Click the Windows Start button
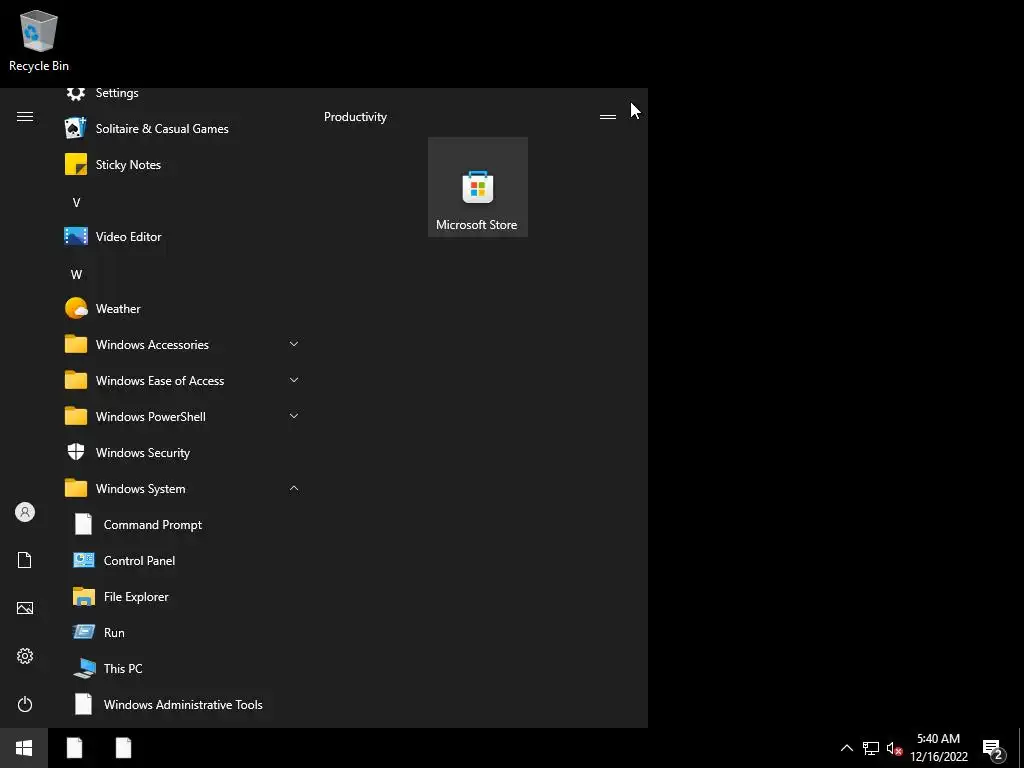This screenshot has width=1024, height=768. tap(24, 748)
